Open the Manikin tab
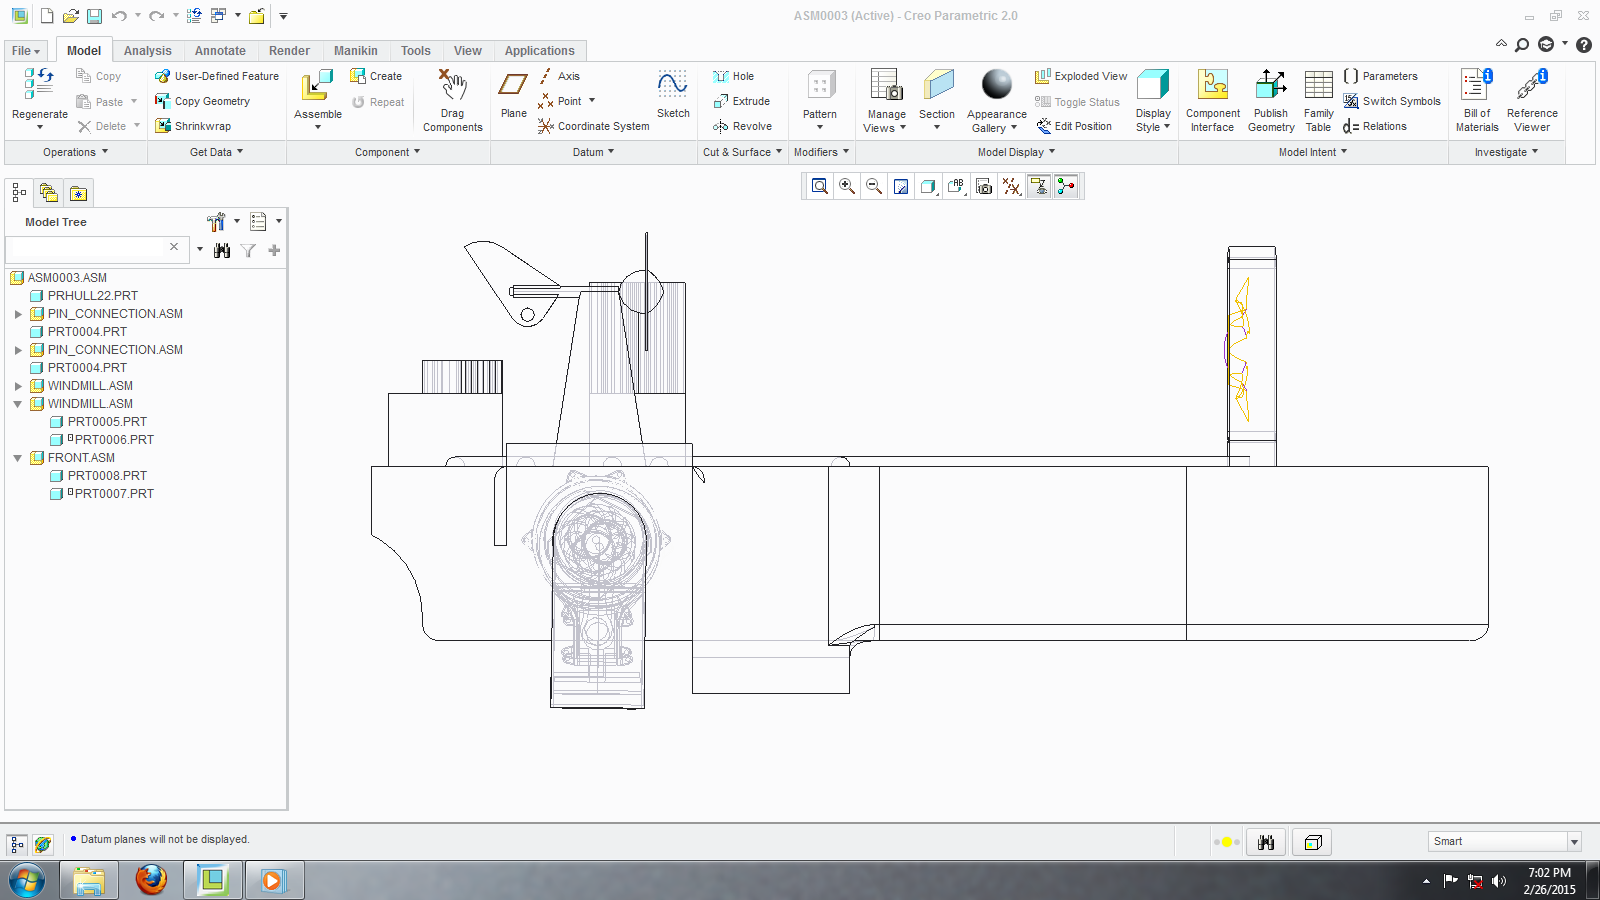 [356, 51]
